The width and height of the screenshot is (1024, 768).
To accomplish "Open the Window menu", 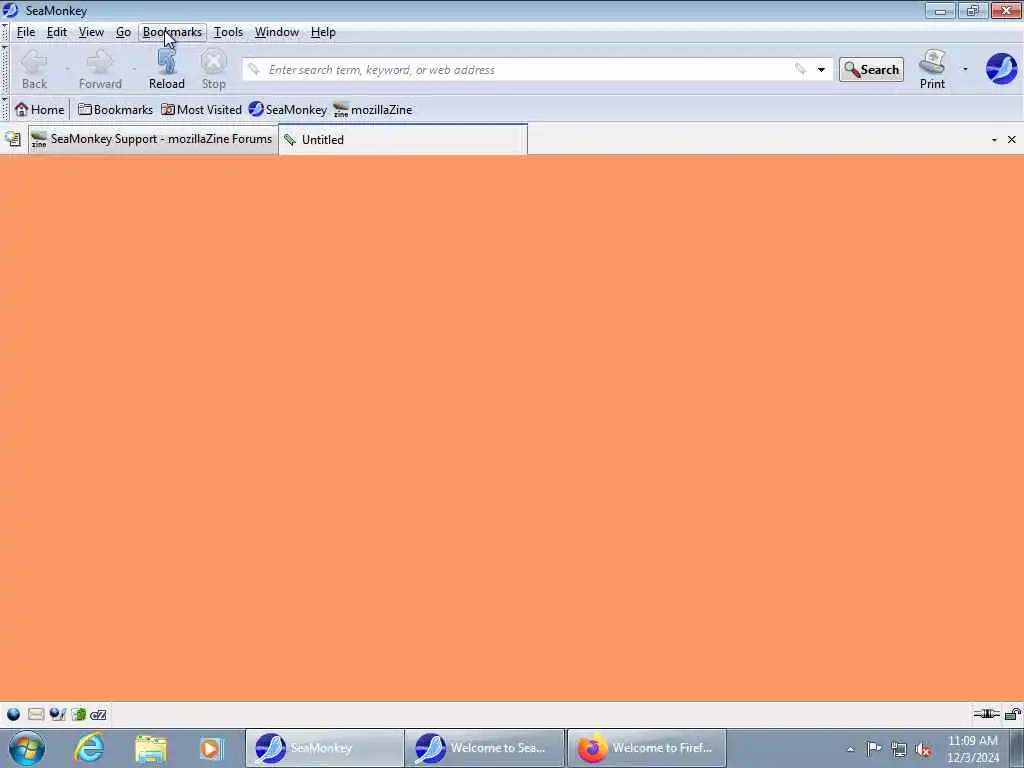I will (276, 32).
